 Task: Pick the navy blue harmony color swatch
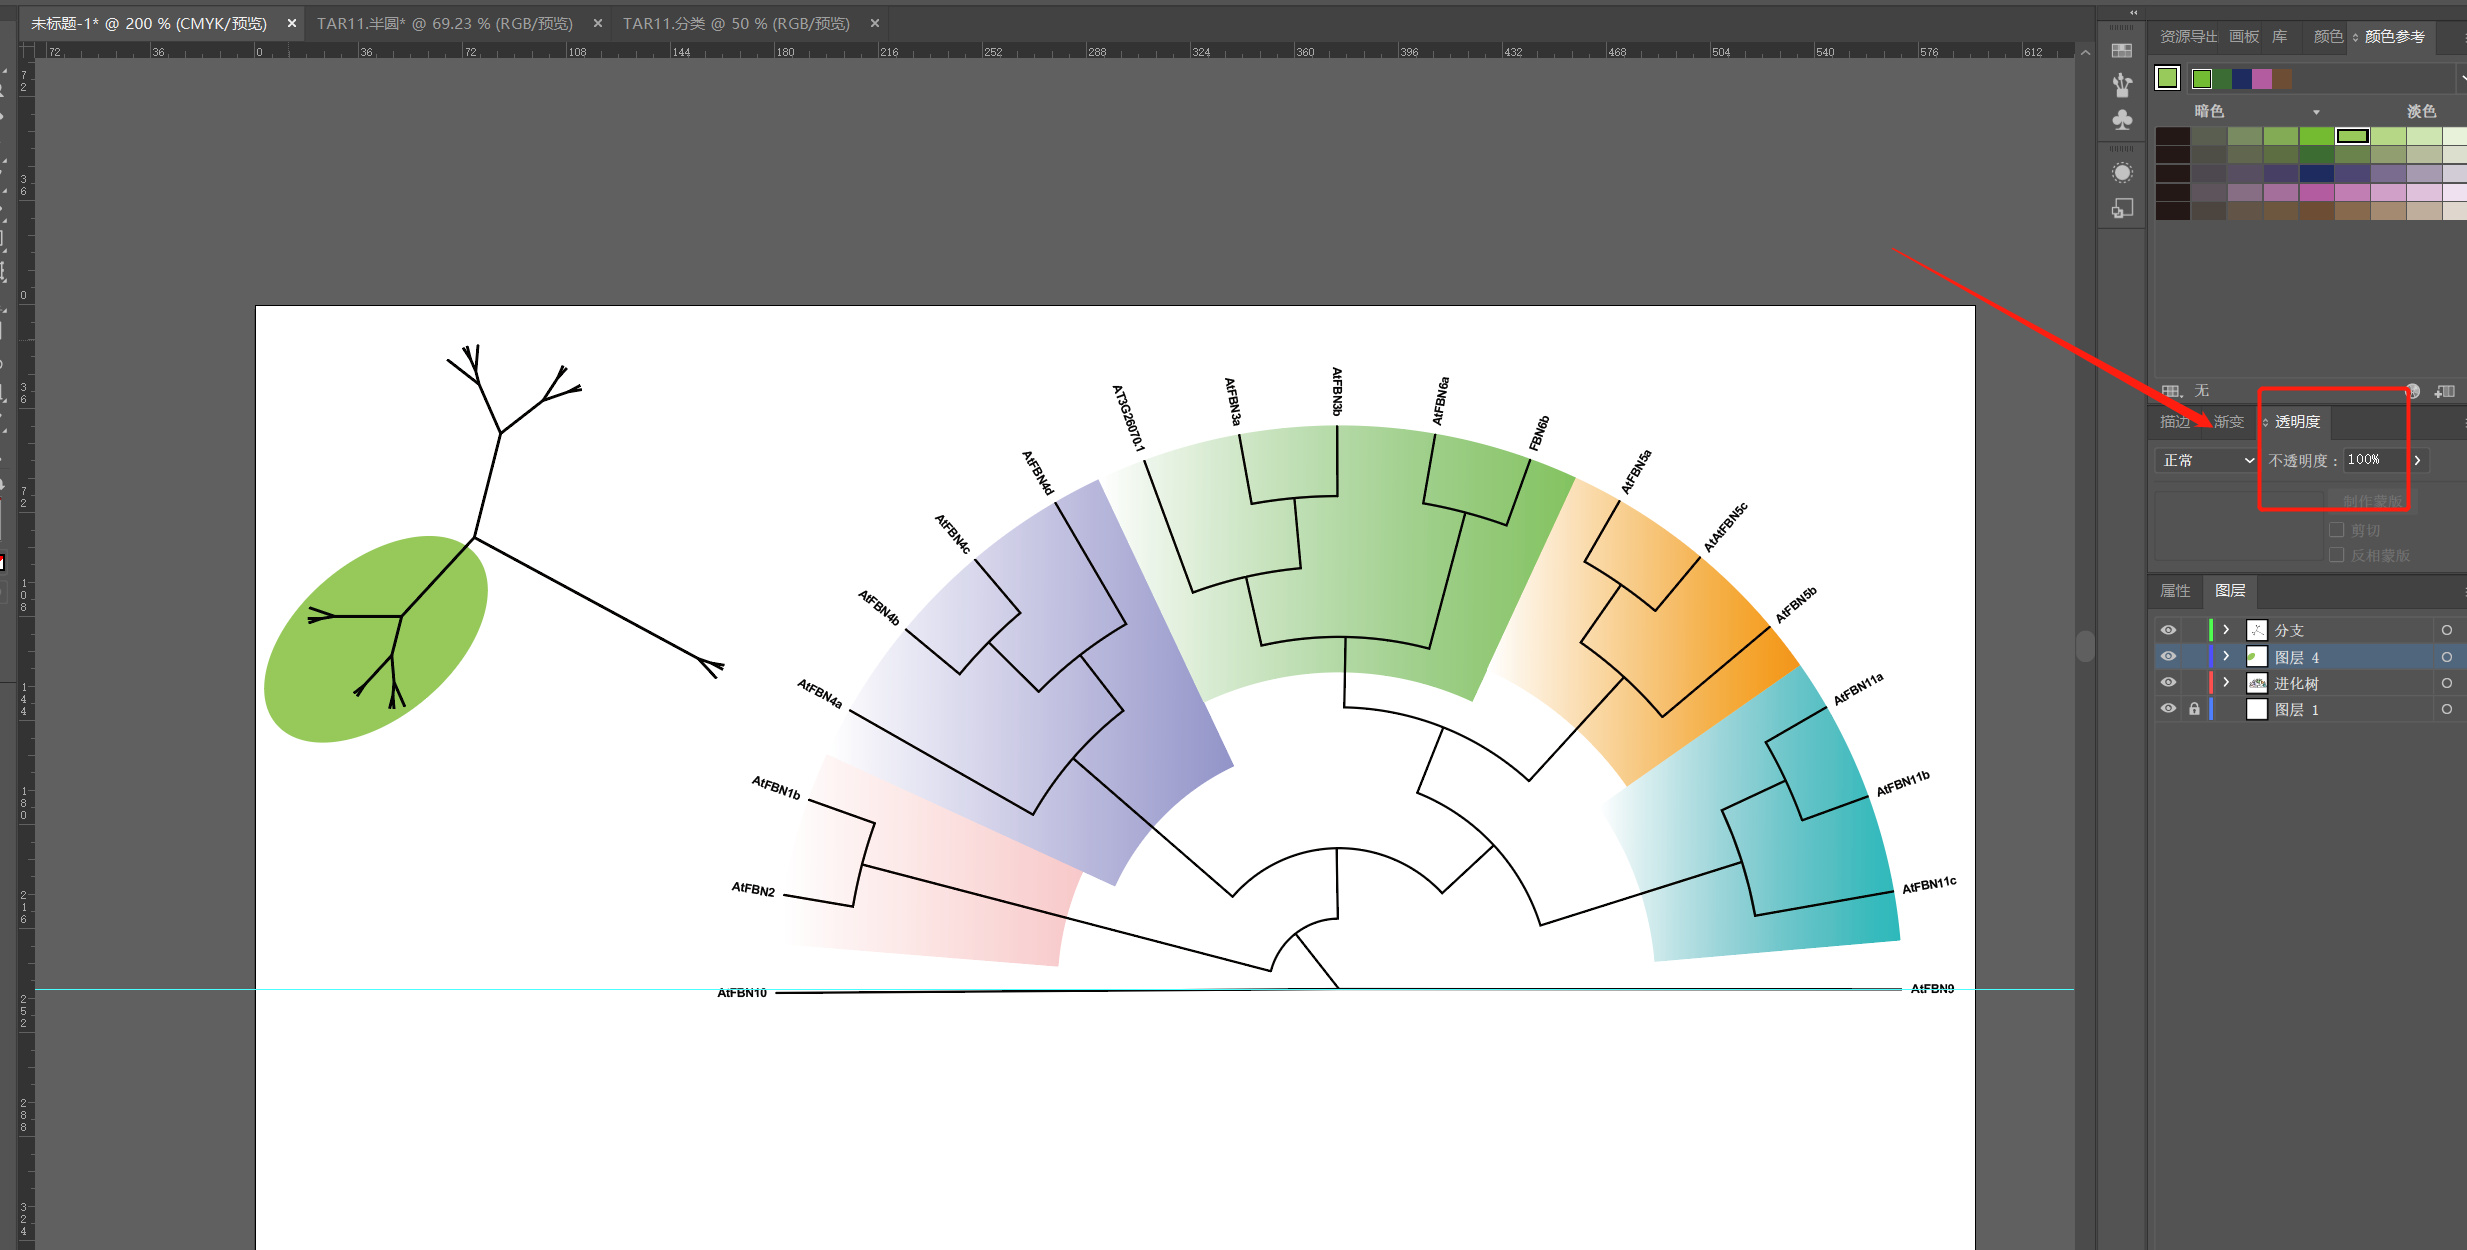click(2242, 79)
